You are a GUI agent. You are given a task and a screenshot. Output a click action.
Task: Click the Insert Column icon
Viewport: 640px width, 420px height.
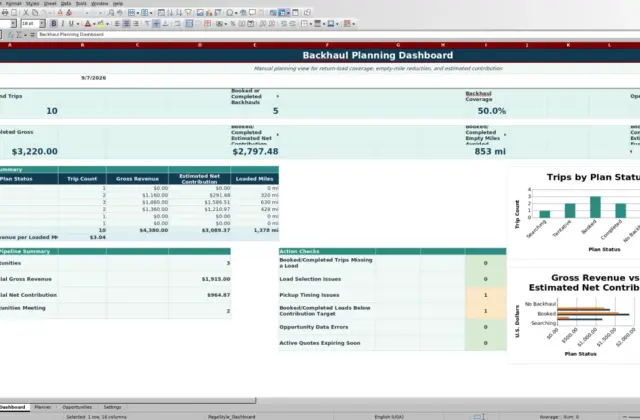click(x=144, y=13)
